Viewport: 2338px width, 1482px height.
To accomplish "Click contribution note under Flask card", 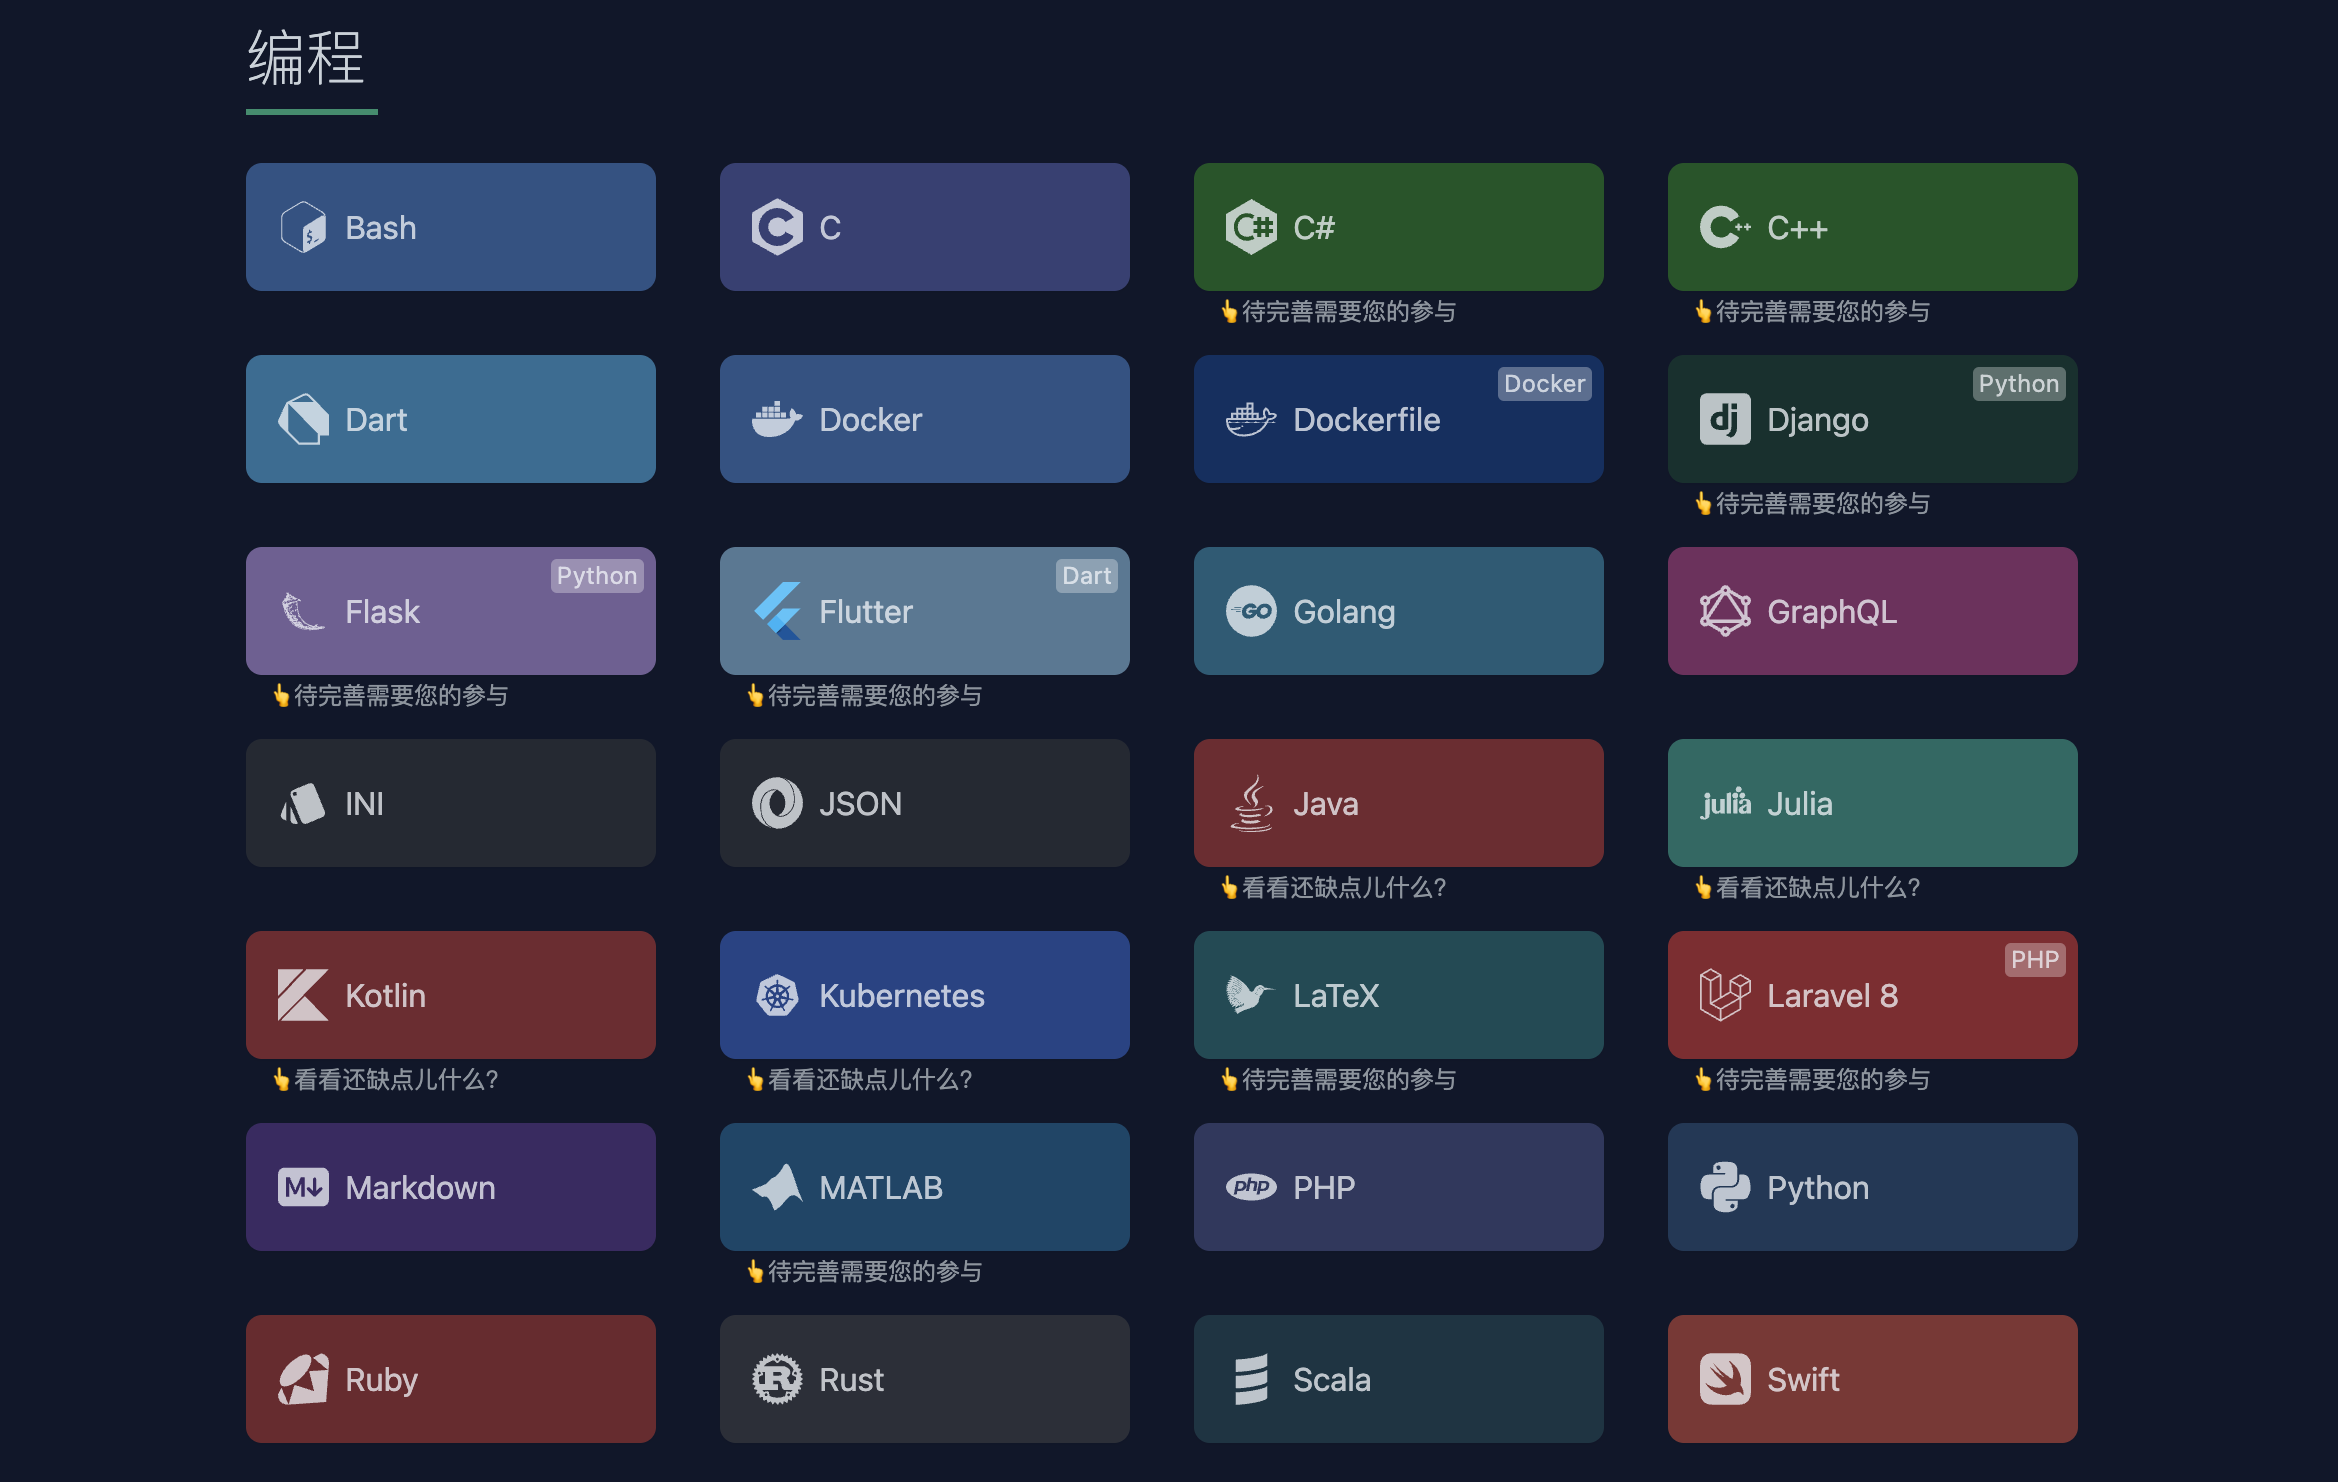I will coord(390,696).
